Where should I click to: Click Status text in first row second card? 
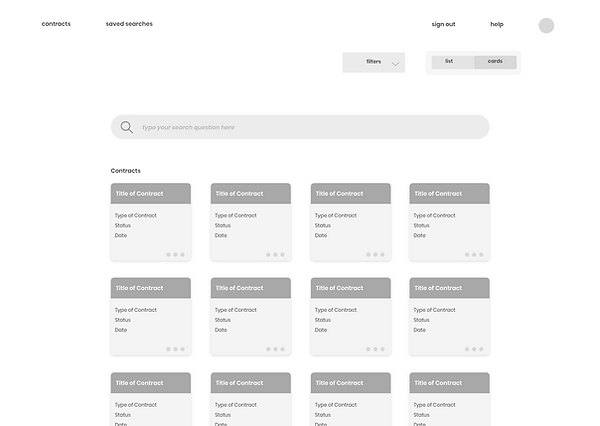[x=222, y=225]
